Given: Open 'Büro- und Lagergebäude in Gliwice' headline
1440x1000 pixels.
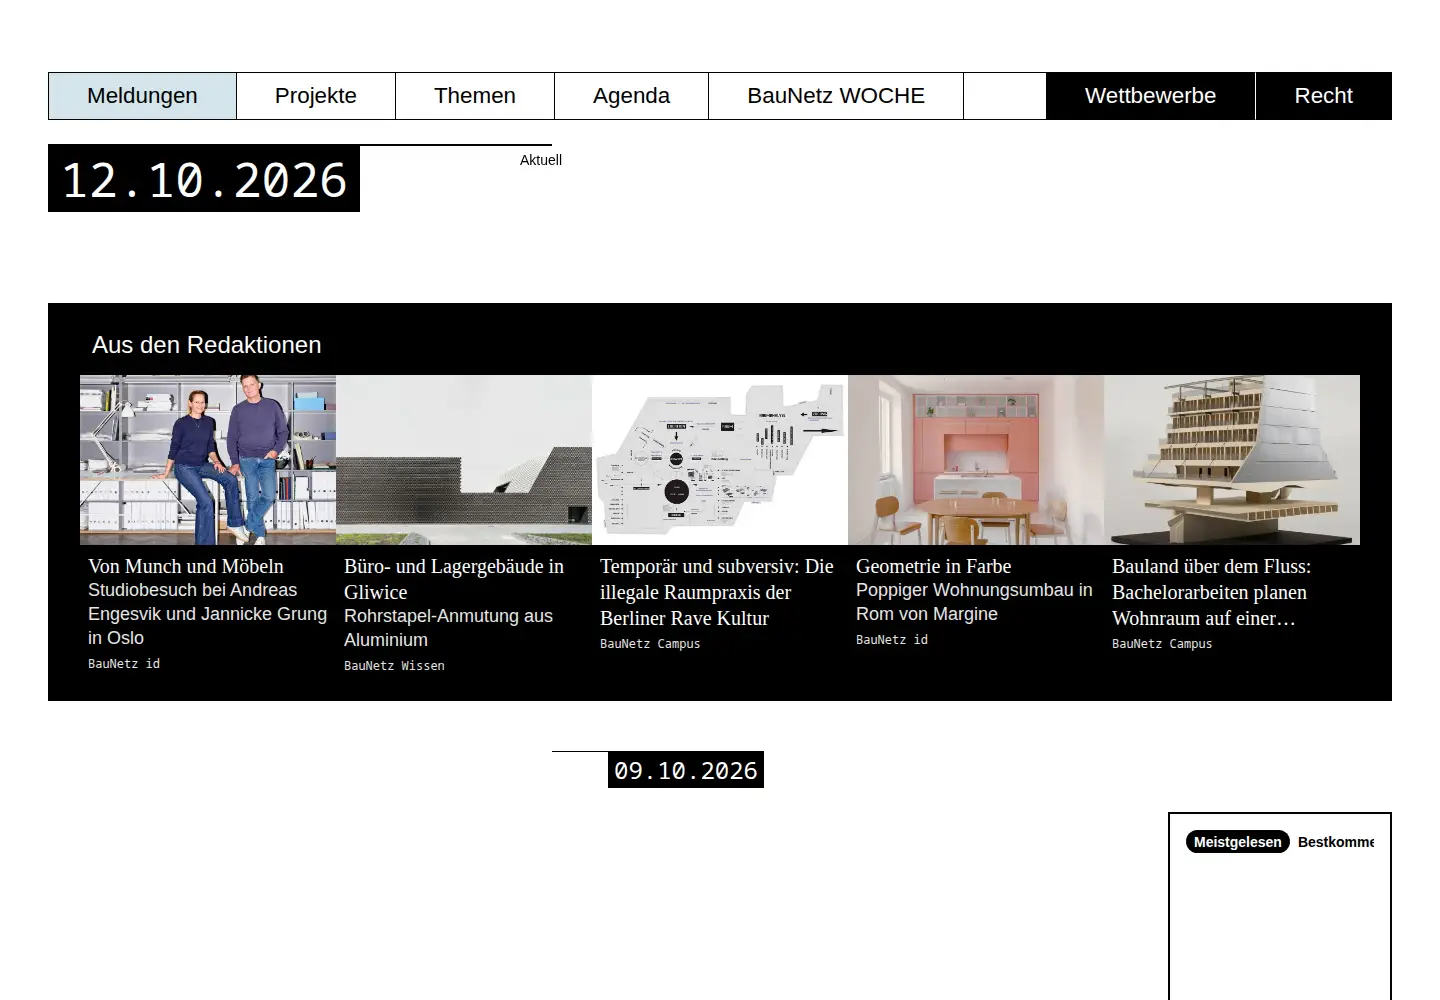Looking at the screenshot, I should pyautogui.click(x=454, y=579).
